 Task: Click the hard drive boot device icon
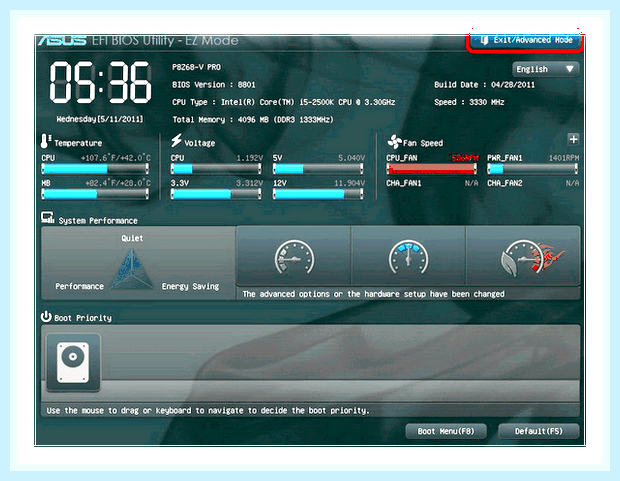[x=73, y=363]
